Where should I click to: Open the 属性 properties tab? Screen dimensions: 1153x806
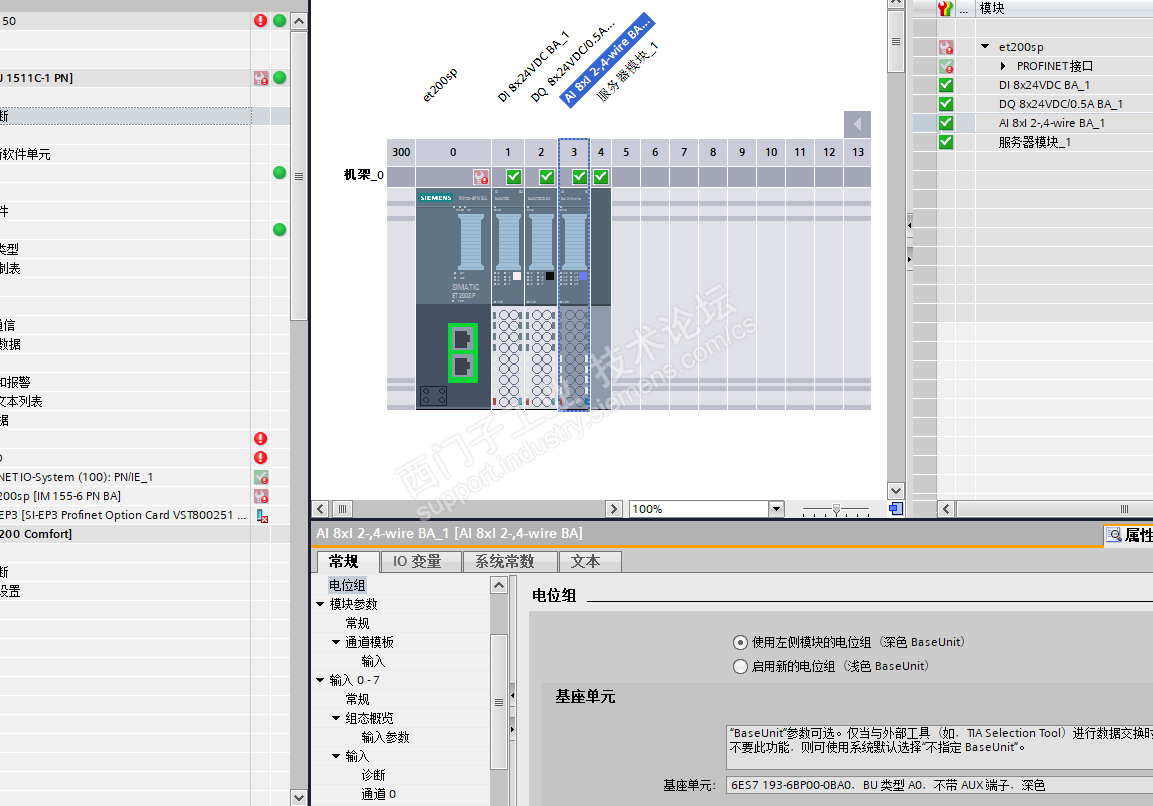point(1129,535)
